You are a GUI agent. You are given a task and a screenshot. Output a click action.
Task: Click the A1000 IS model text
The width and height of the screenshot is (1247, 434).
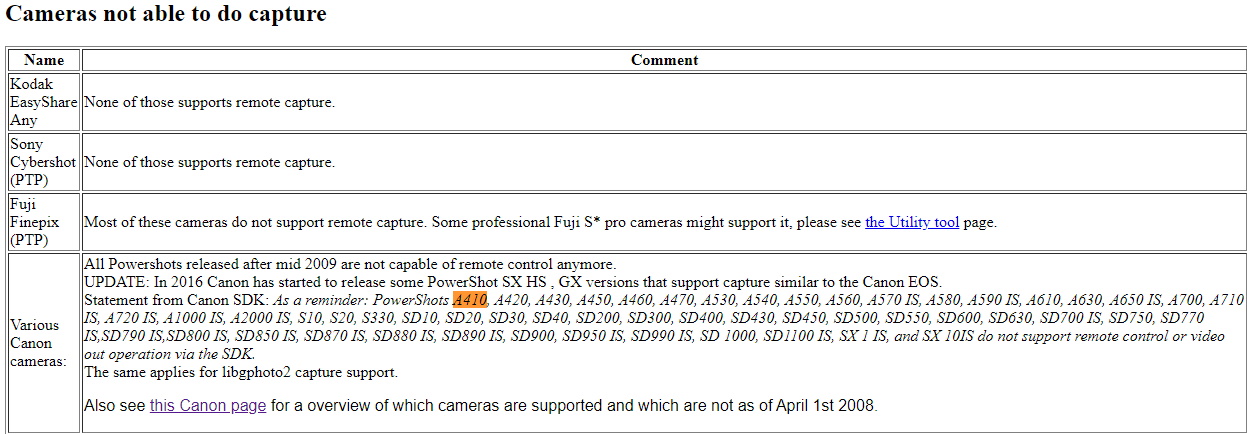click(x=196, y=318)
